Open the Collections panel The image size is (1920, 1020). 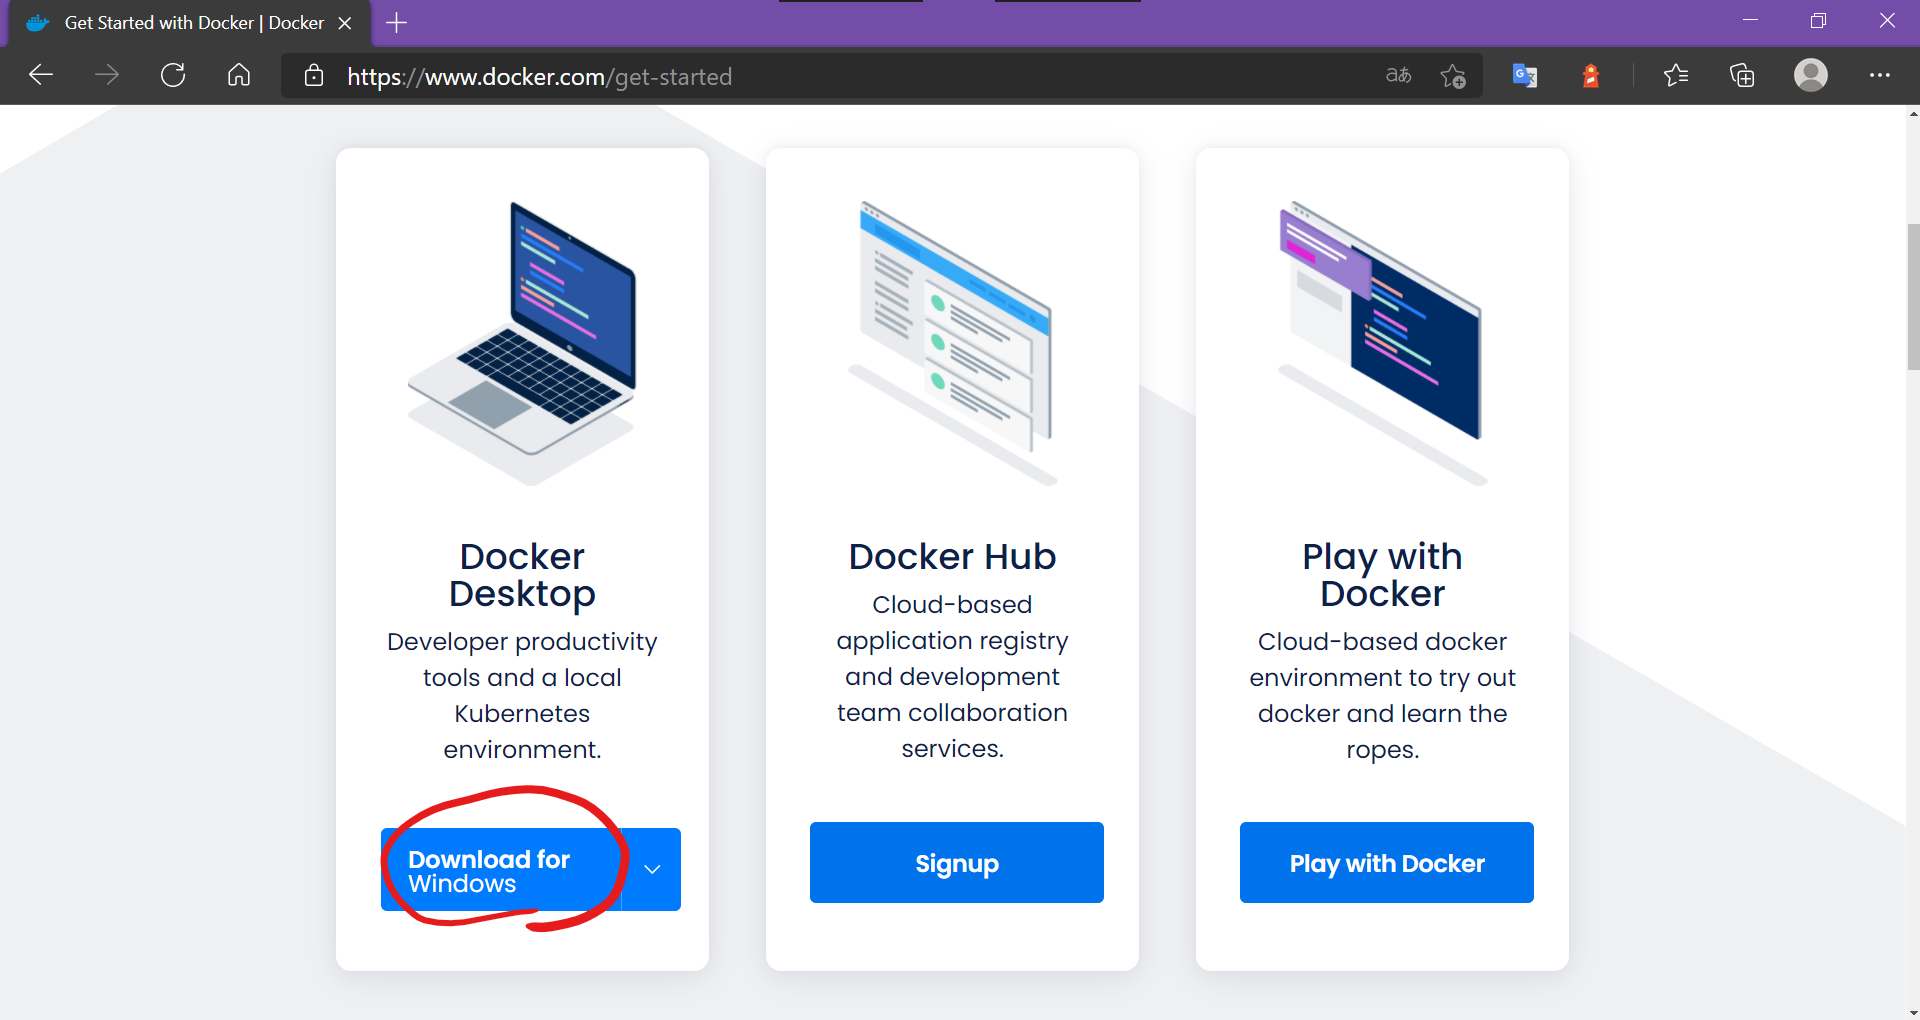[x=1742, y=75]
